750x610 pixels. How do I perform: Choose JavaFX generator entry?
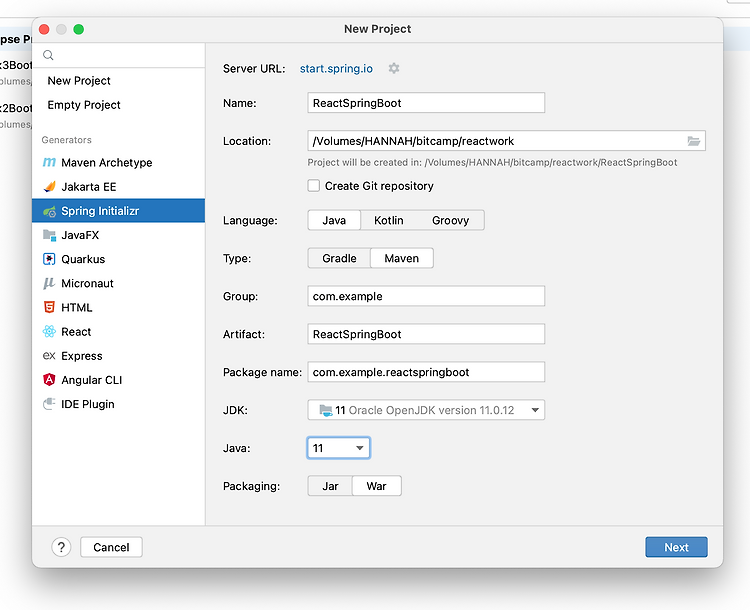click(x=119, y=235)
